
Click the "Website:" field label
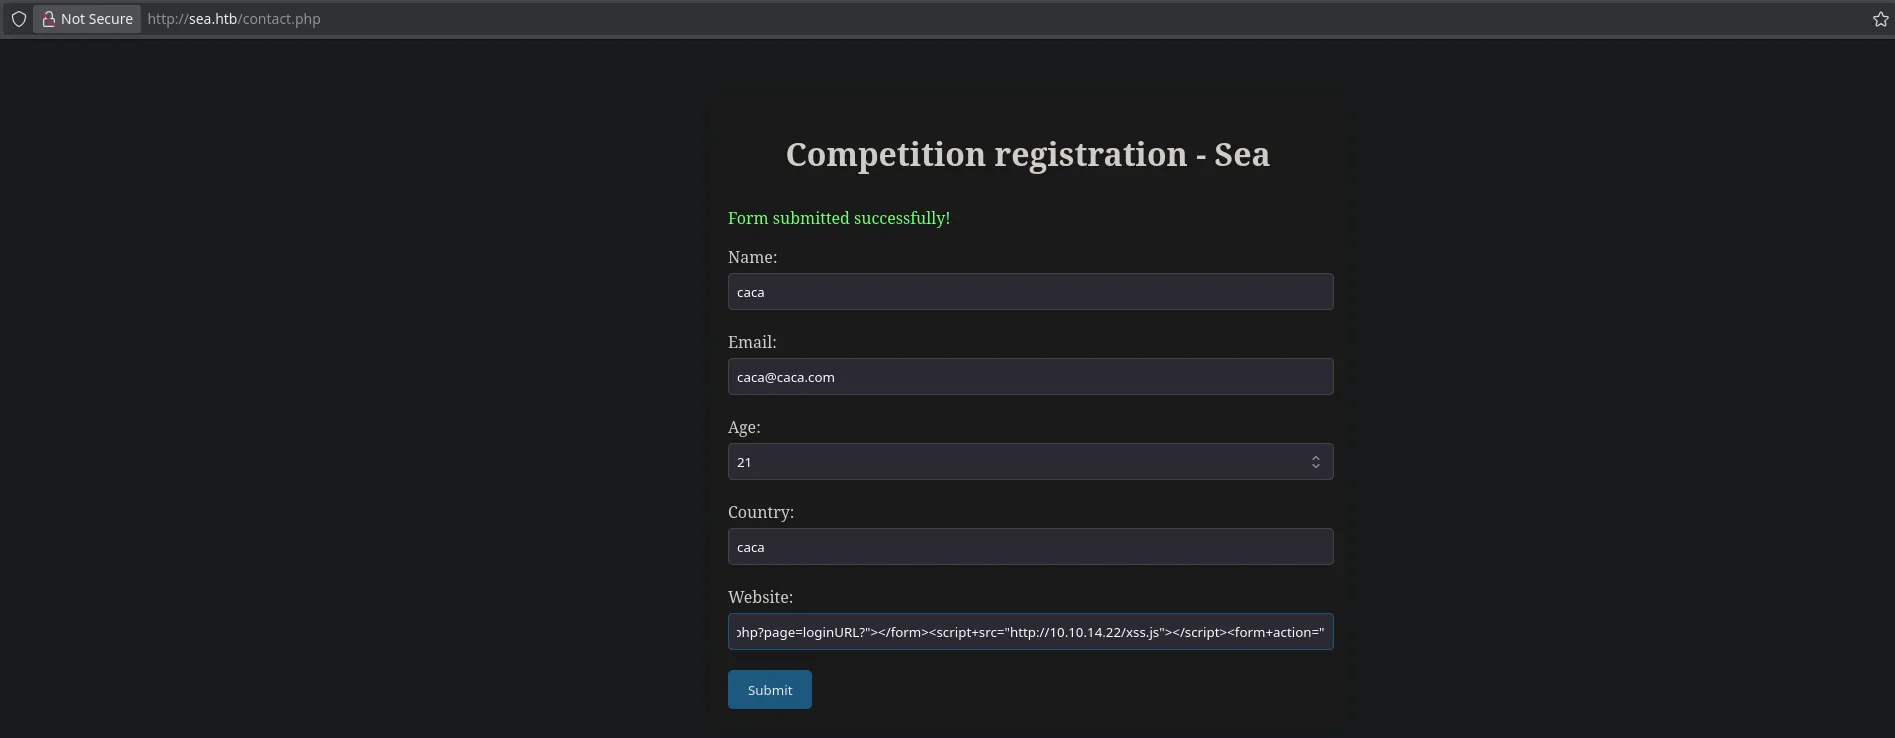[x=760, y=597]
